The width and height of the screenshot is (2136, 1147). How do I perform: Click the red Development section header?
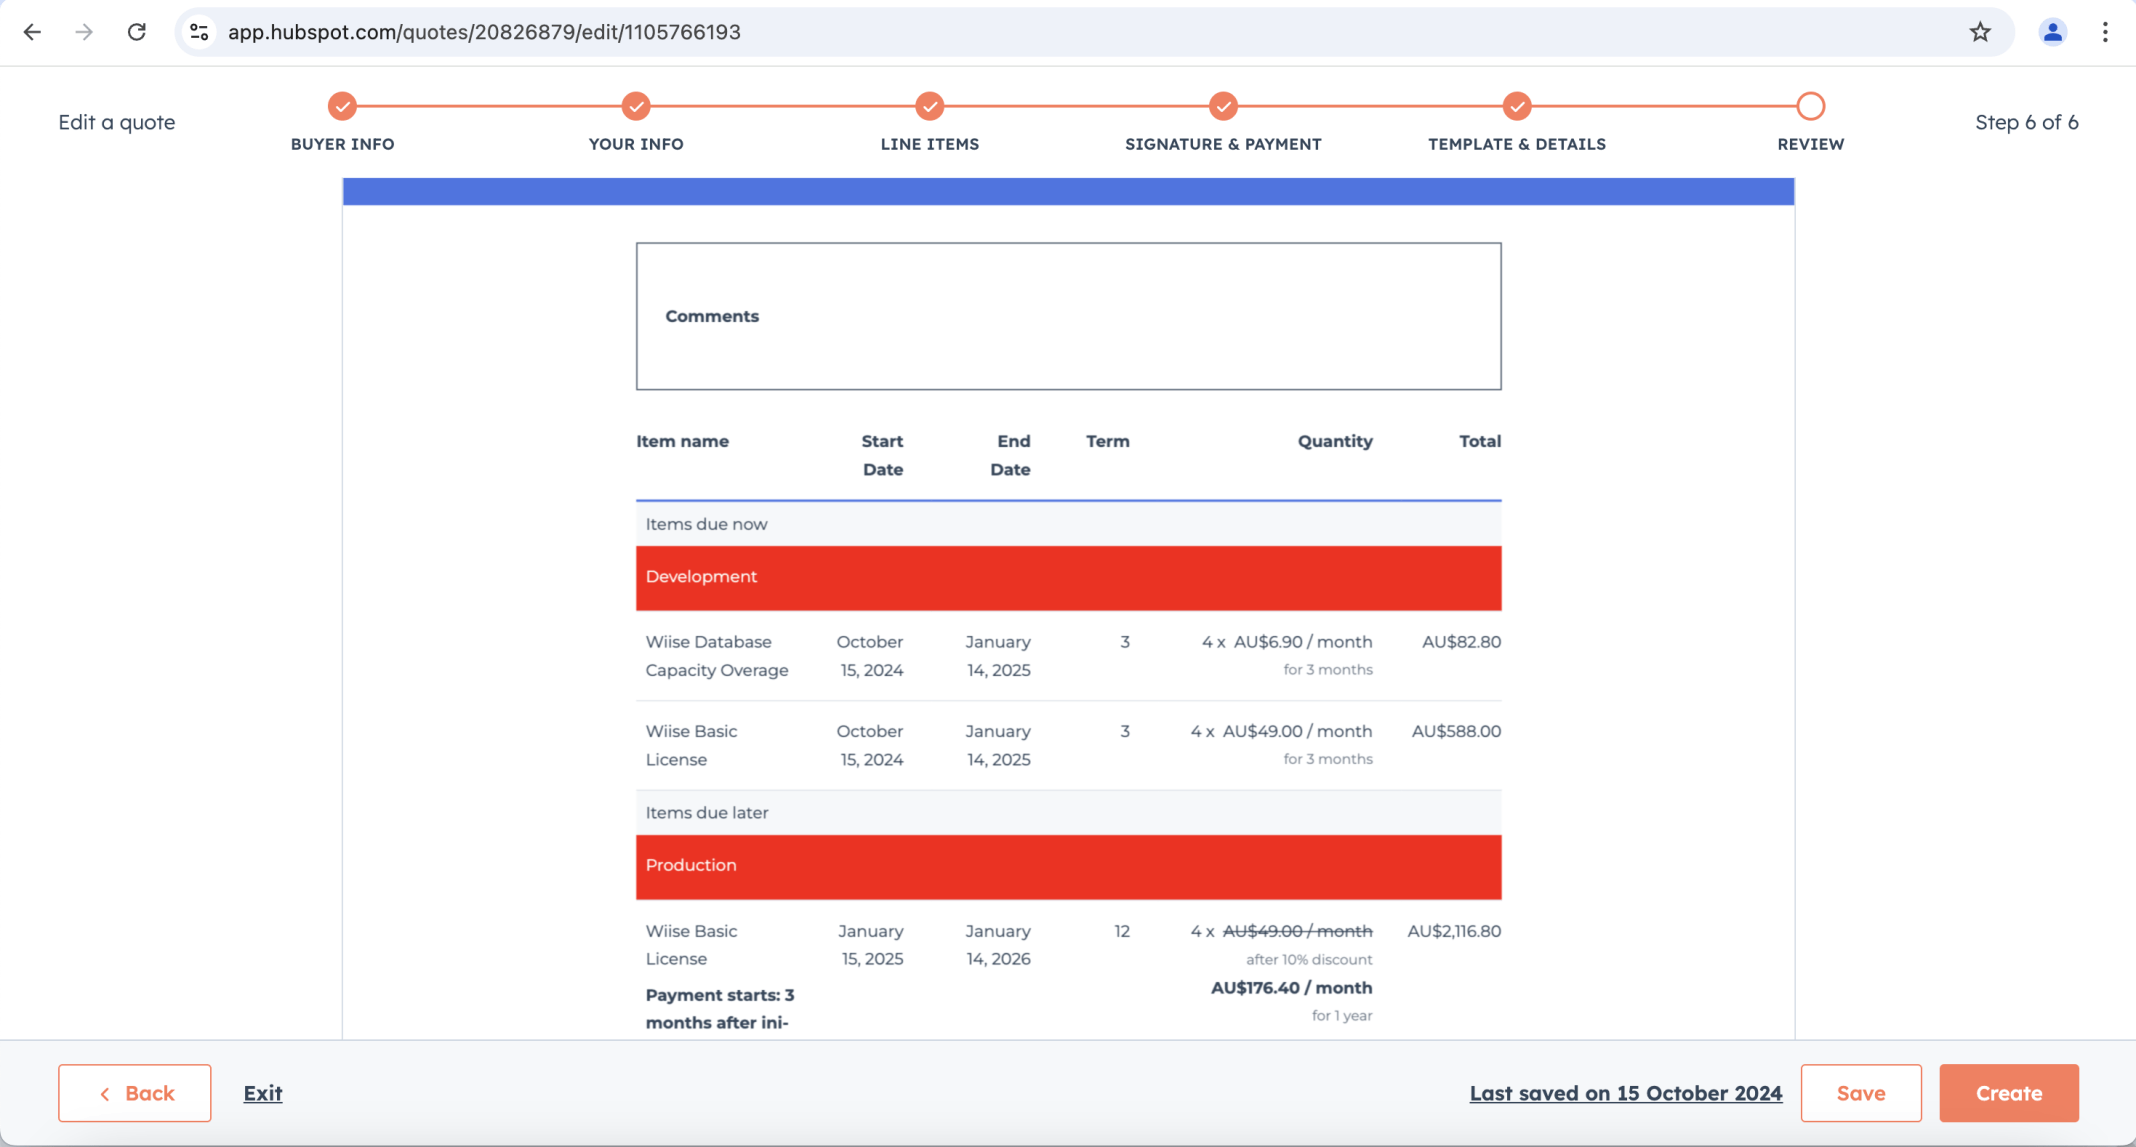point(1069,578)
